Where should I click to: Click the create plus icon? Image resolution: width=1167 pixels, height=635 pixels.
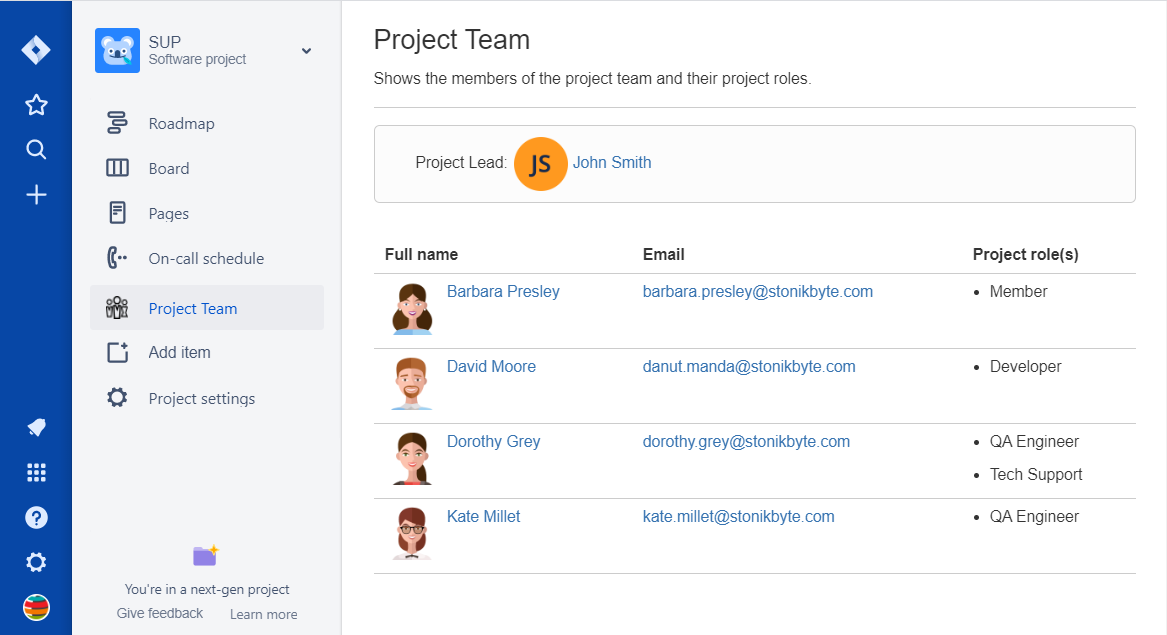click(36, 195)
